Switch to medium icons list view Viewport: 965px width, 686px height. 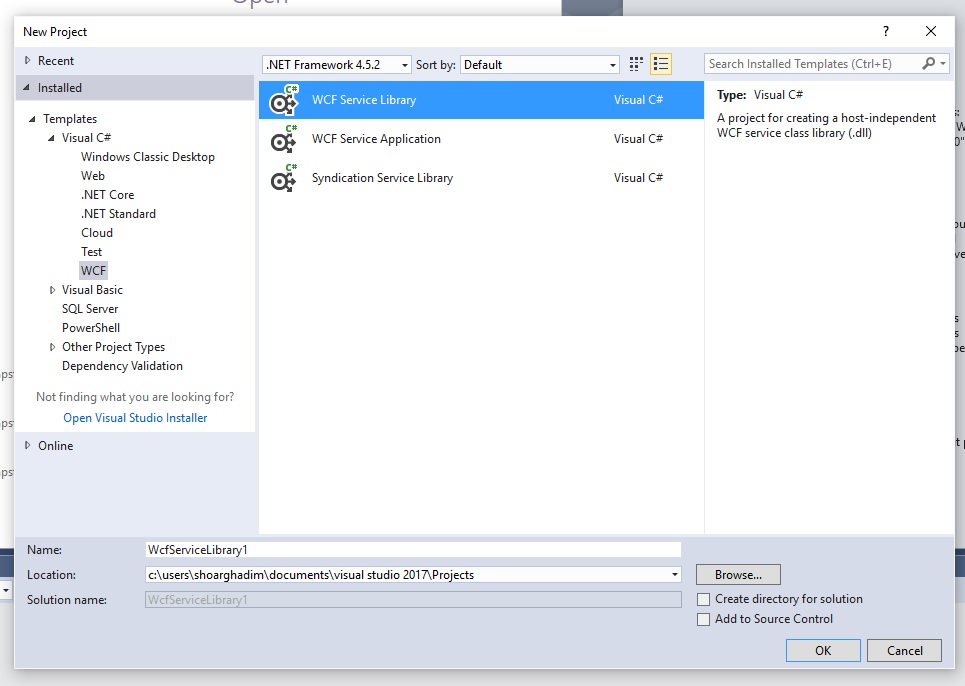click(661, 64)
